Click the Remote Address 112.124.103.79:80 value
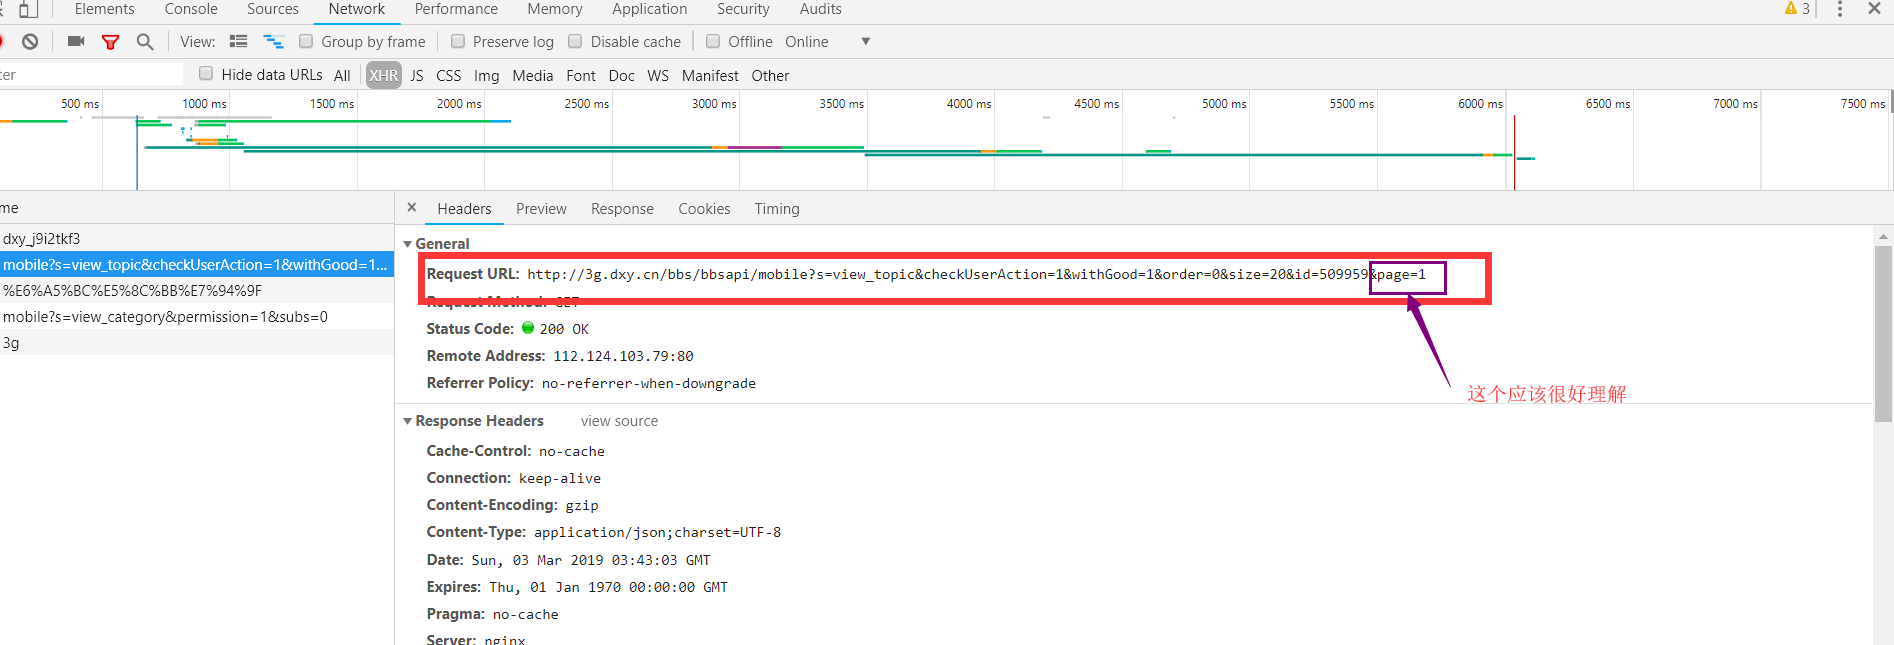The height and width of the screenshot is (645, 1894). tap(623, 356)
